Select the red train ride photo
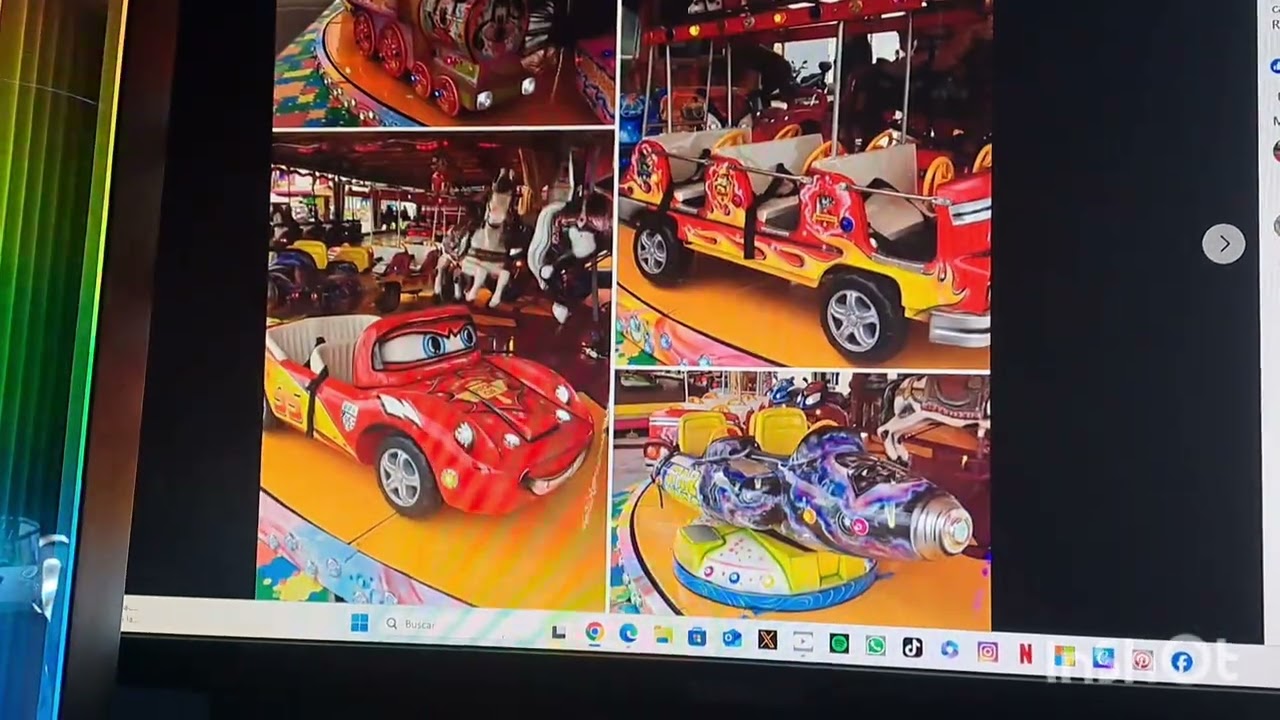Image resolution: width=1280 pixels, height=720 pixels. click(444, 62)
